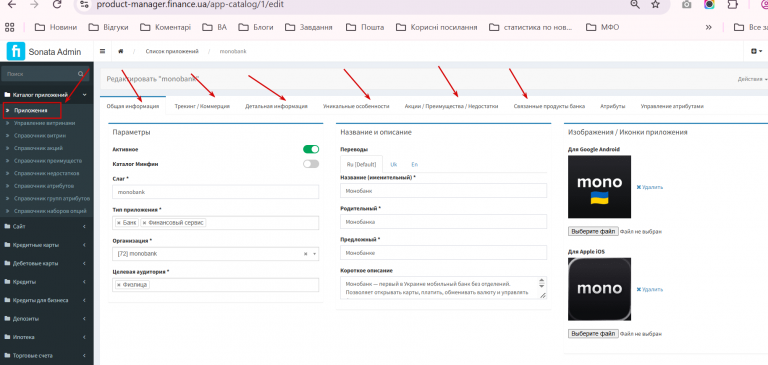Focus the Название (именительный) input field
Screen dimensions: 768x365
pyautogui.click(x=443, y=191)
